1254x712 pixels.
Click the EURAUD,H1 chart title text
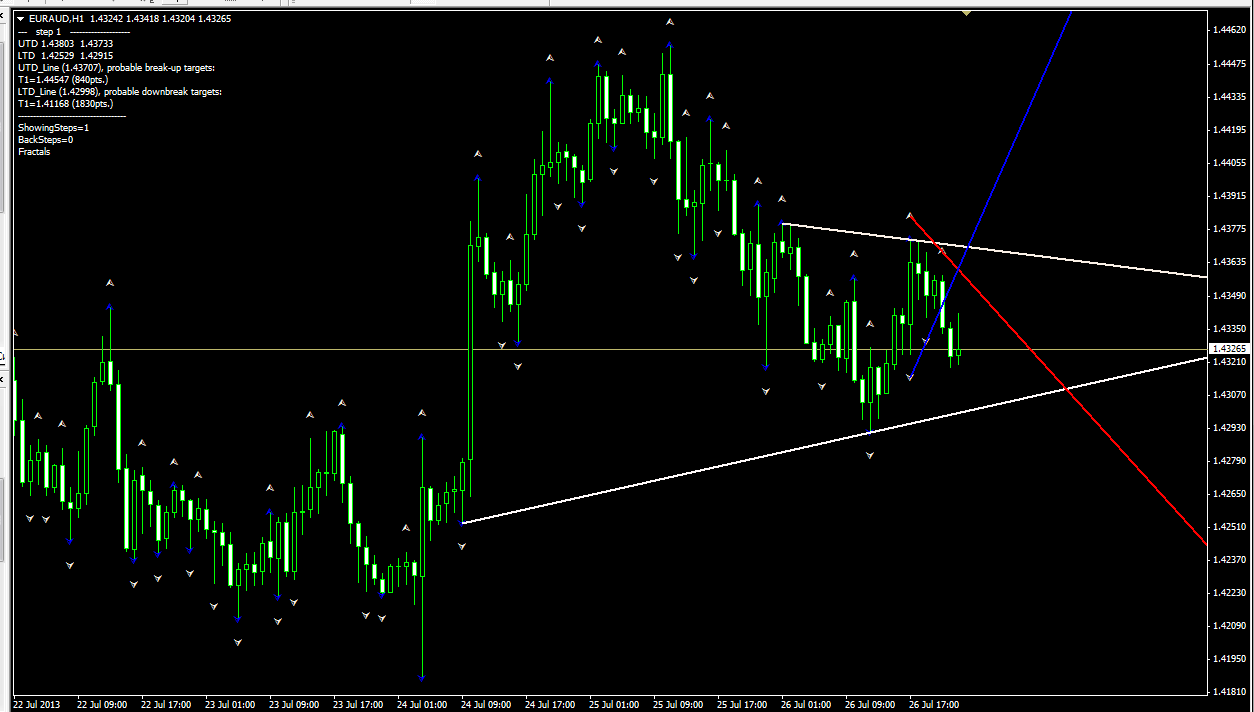coord(57,19)
